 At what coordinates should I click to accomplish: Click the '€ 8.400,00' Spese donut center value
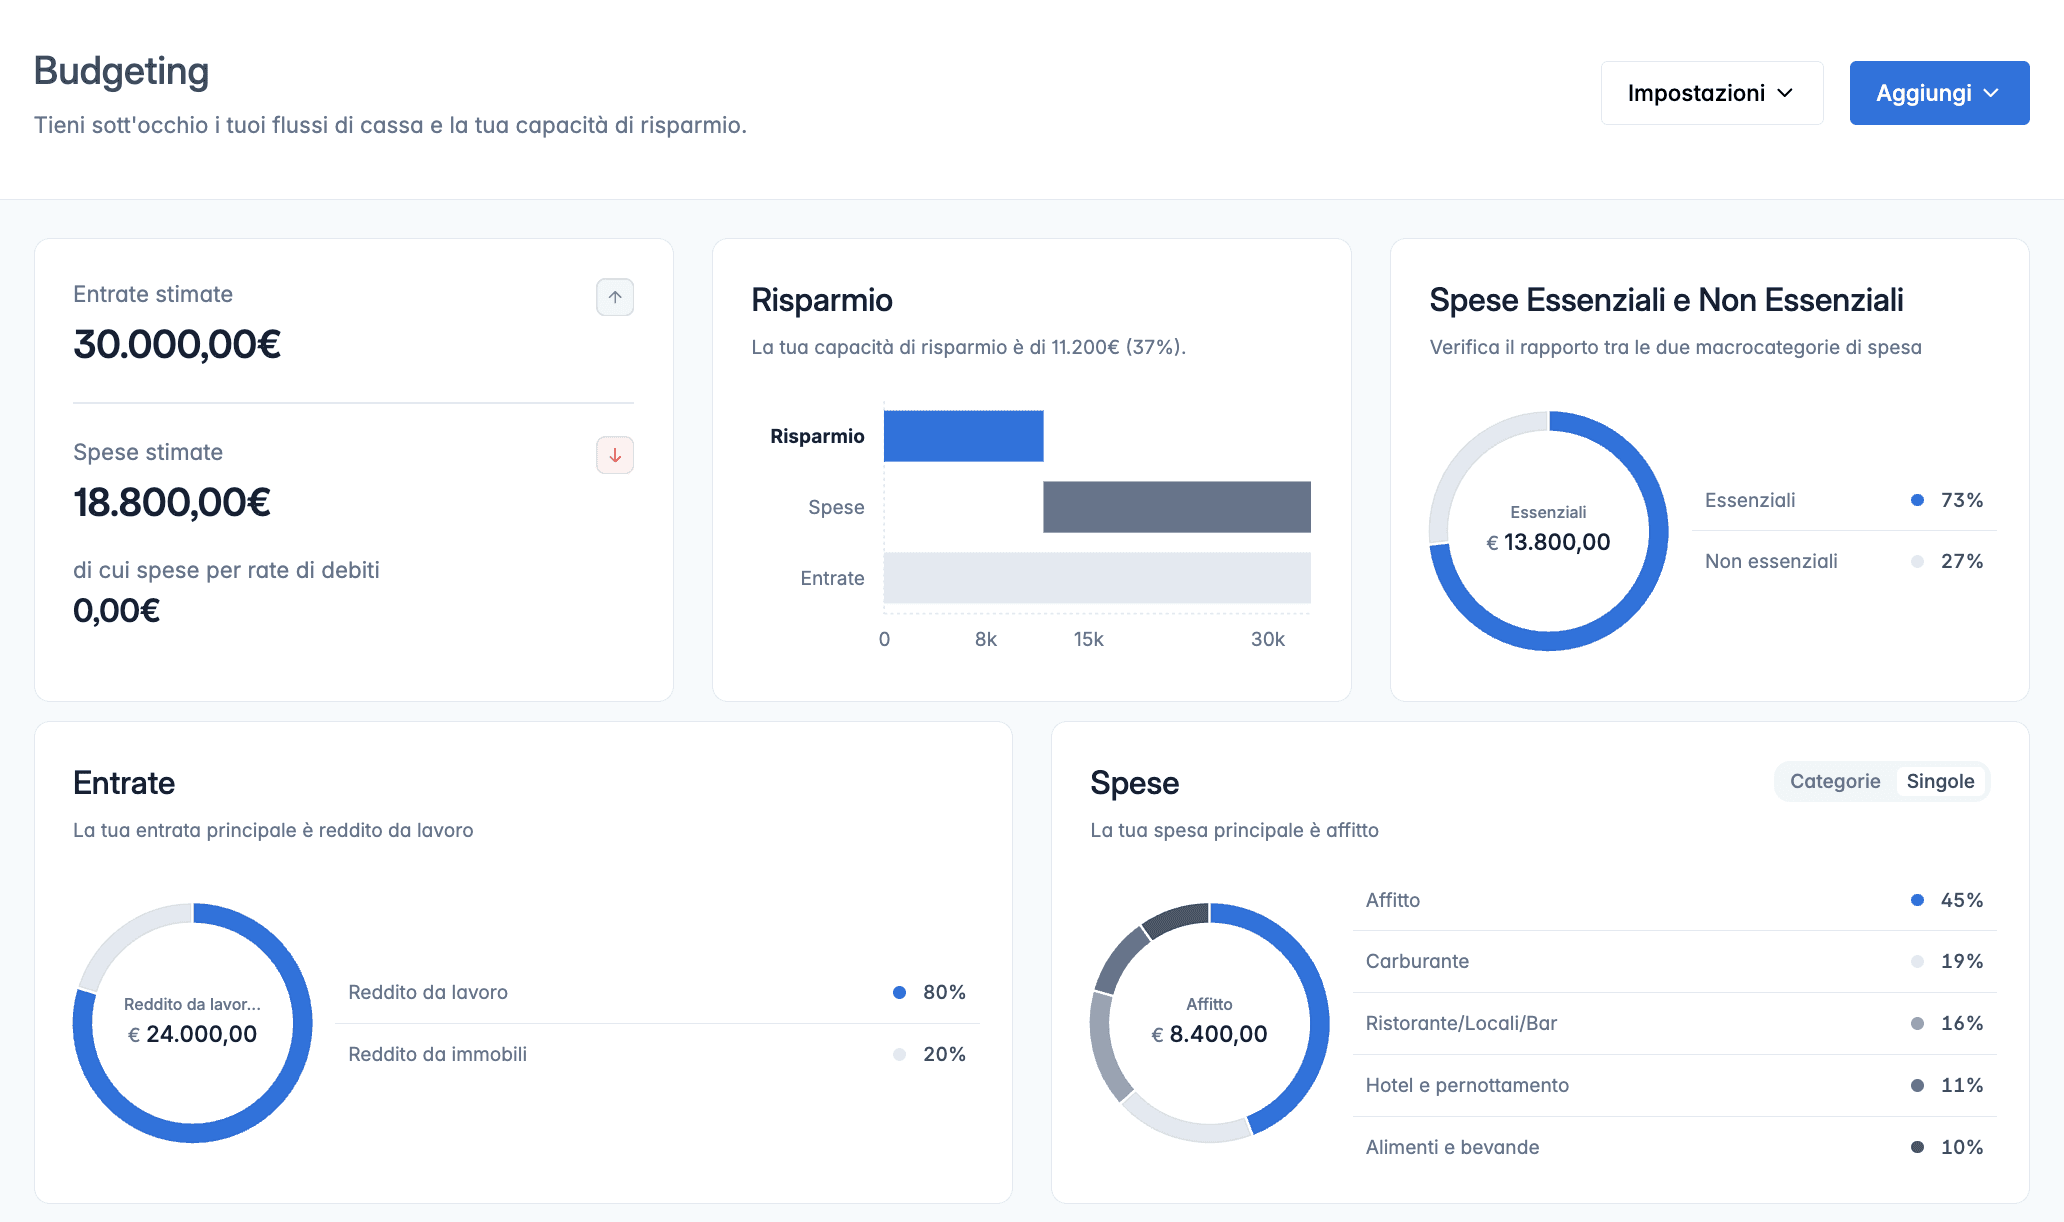[1209, 1034]
